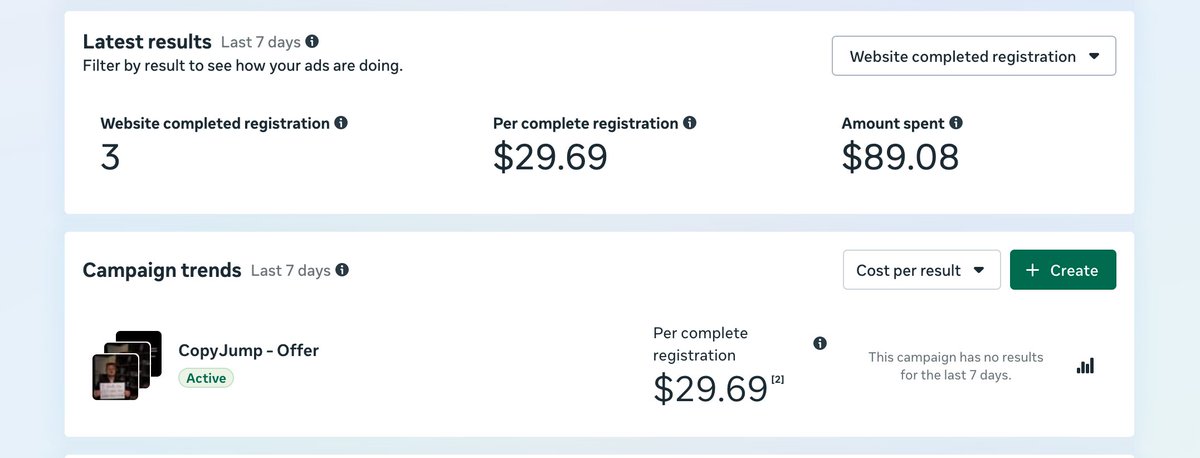
Task: Click the registration count value 3
Action: (x=110, y=157)
